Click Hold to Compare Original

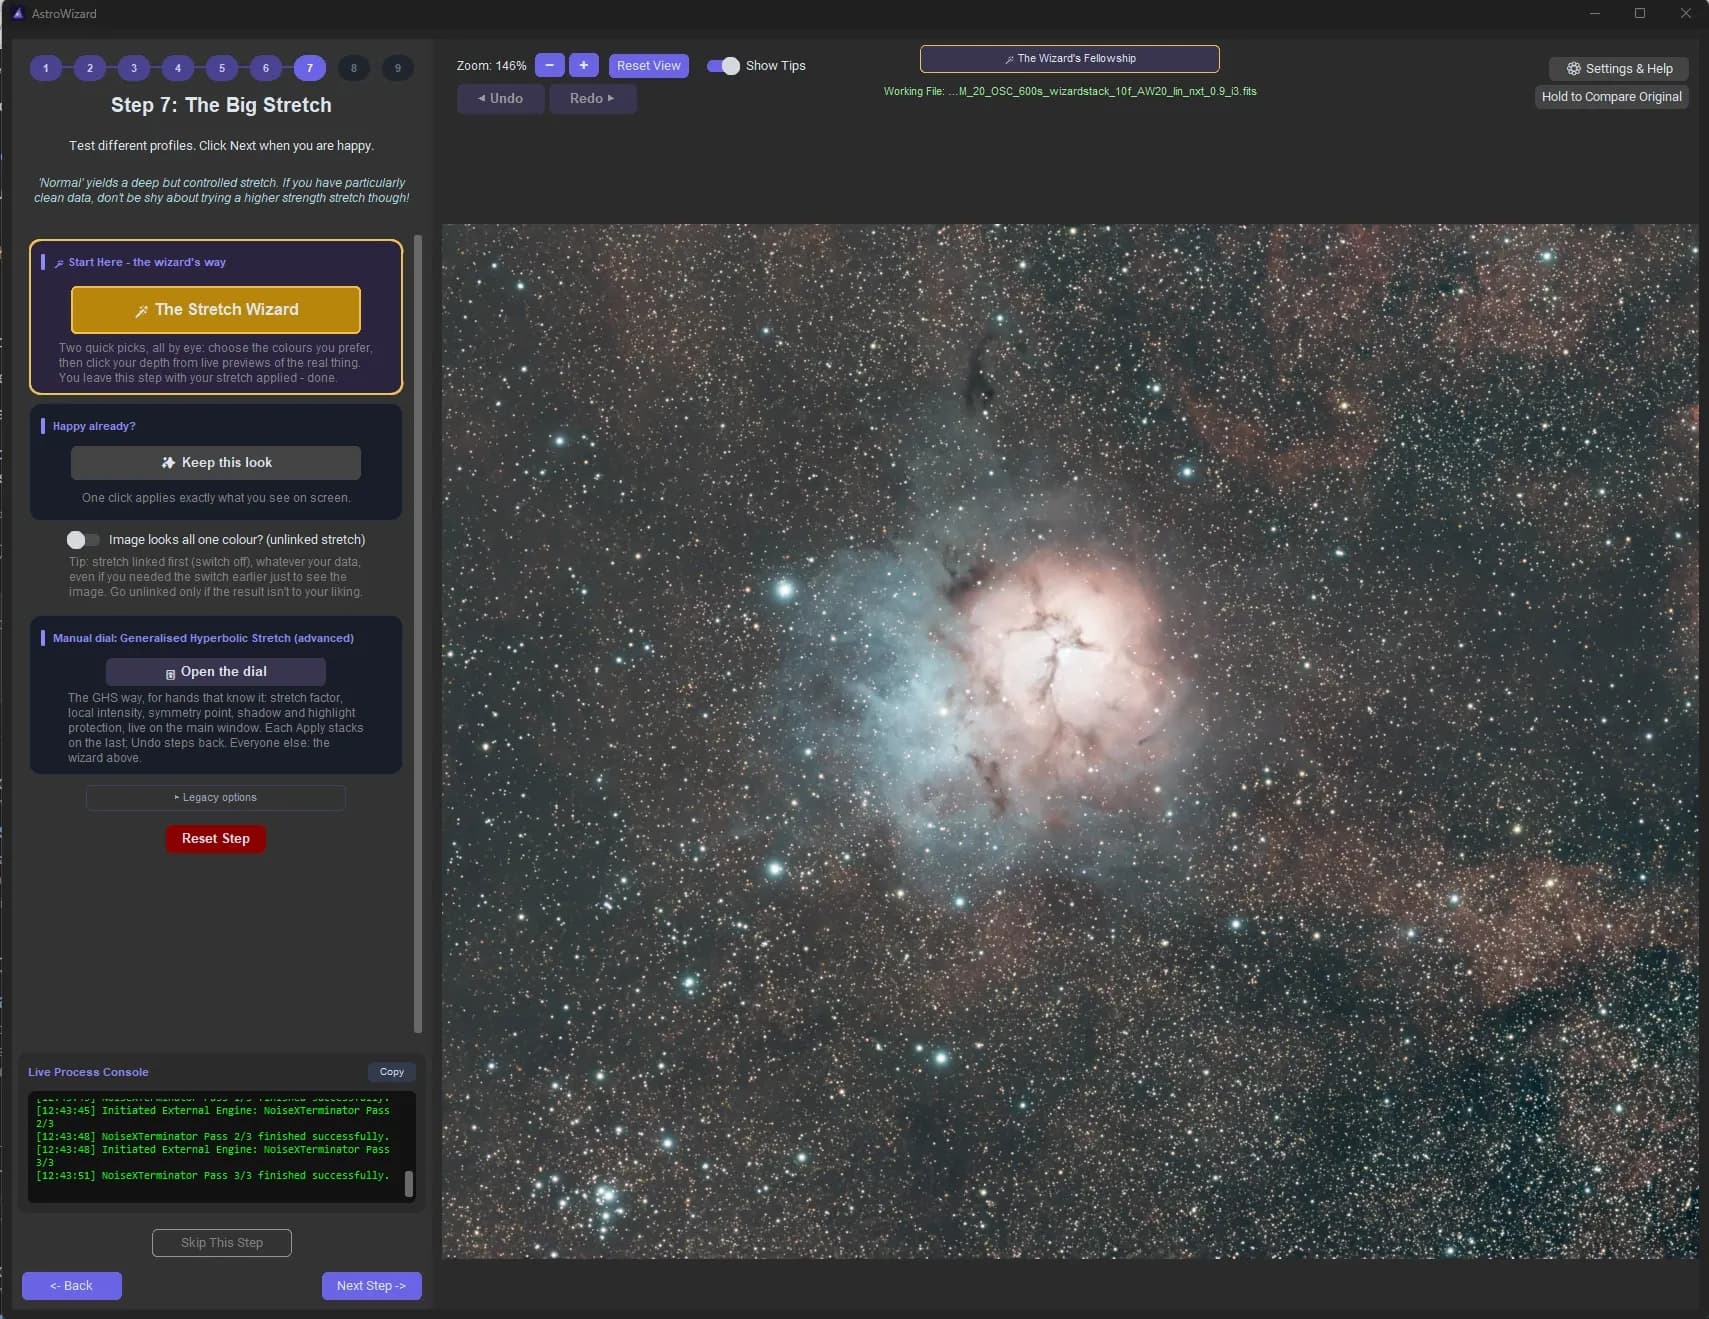coord(1612,97)
